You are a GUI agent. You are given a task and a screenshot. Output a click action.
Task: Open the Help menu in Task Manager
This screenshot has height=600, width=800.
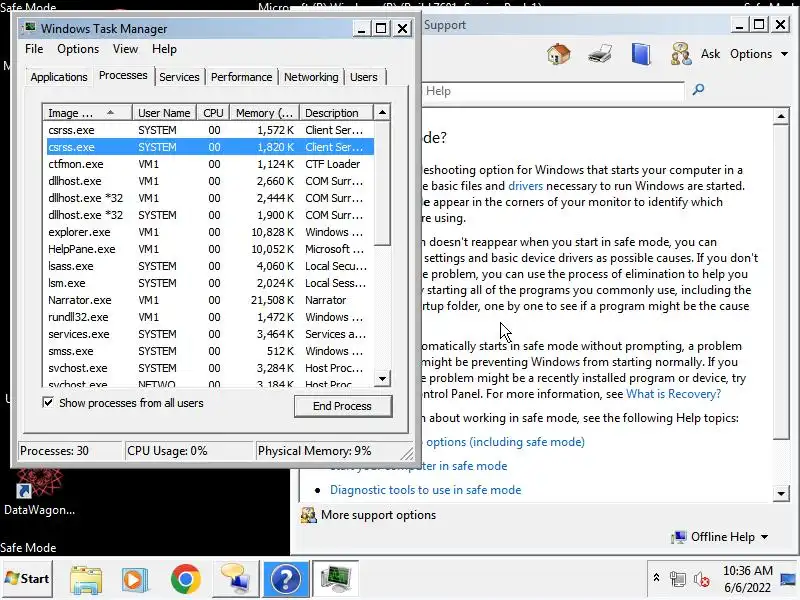click(164, 49)
